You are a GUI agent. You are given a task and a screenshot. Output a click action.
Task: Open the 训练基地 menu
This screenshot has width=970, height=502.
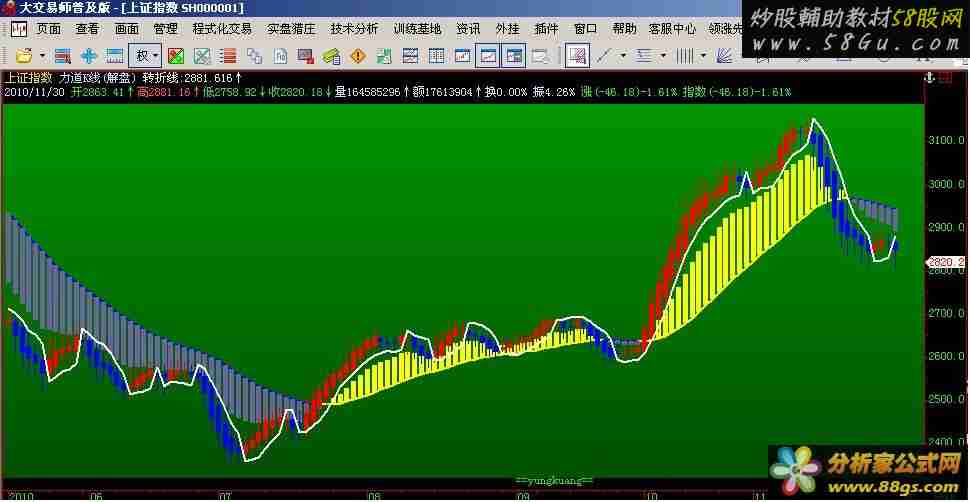(418, 29)
